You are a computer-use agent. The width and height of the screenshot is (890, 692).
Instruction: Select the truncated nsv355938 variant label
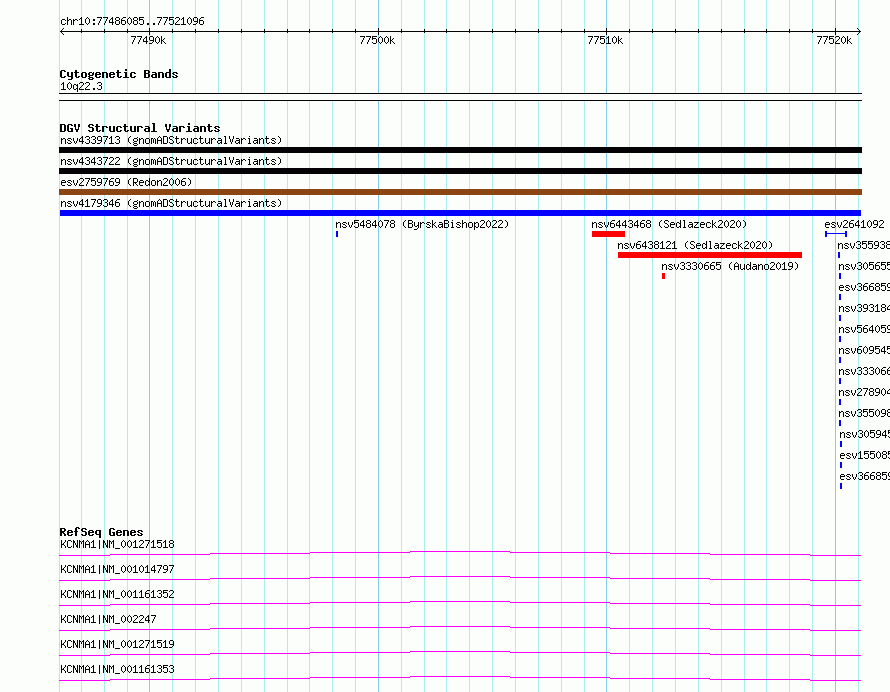tap(864, 245)
